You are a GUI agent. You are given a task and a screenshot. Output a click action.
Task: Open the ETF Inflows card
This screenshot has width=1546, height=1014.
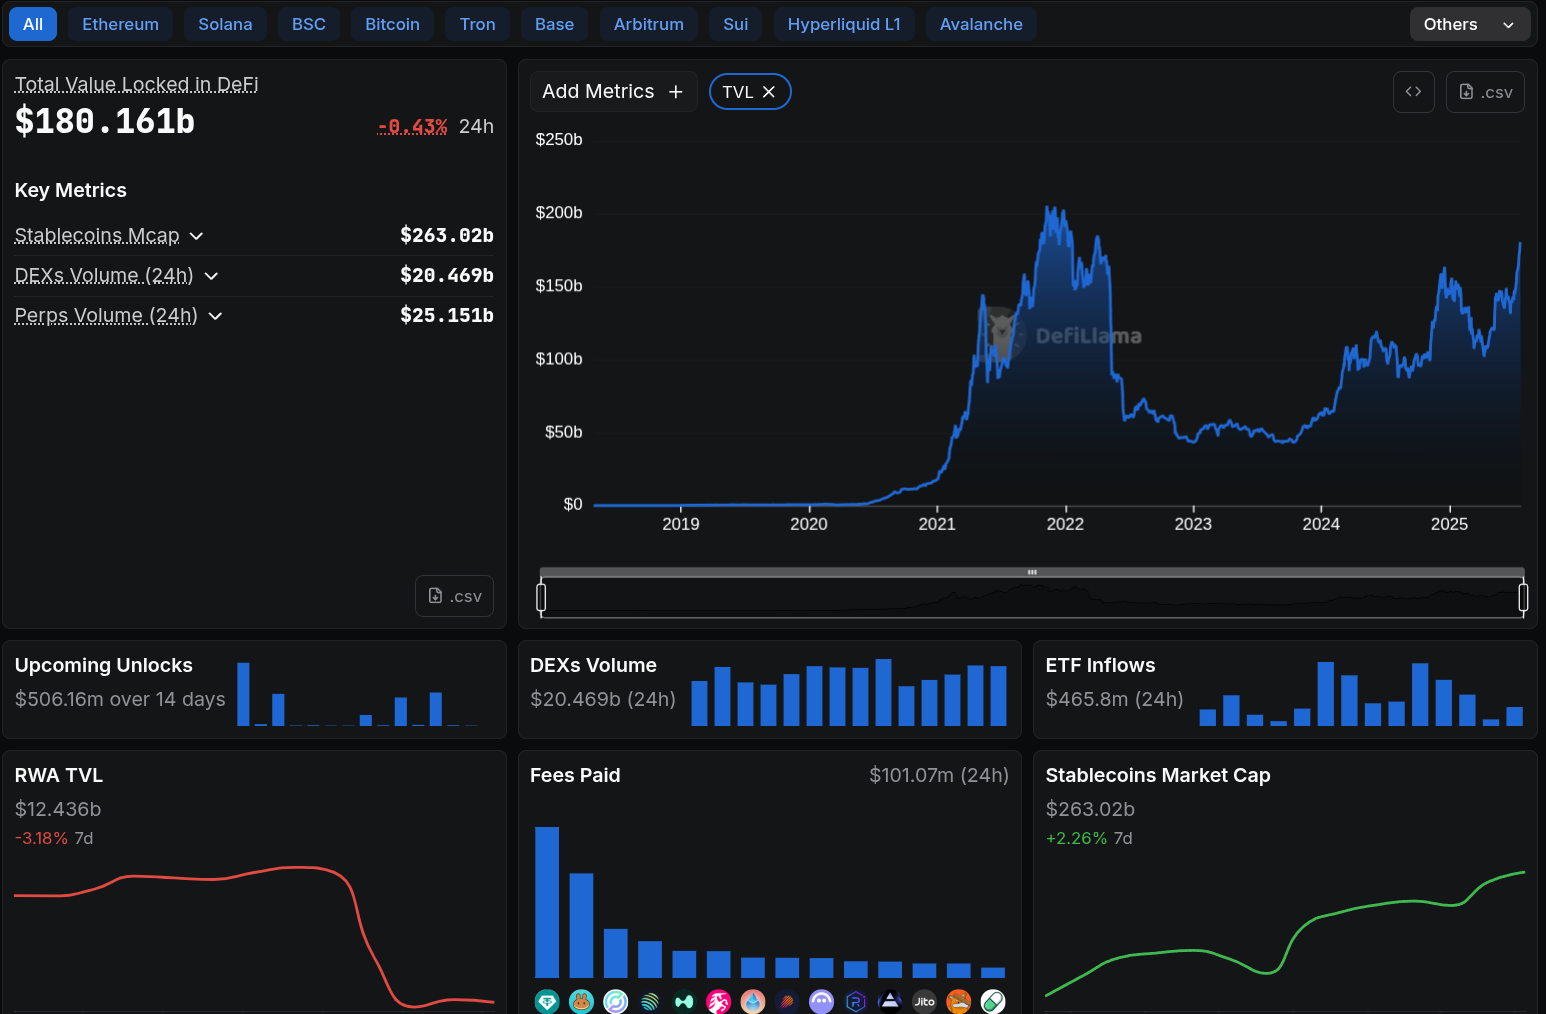(x=1285, y=690)
